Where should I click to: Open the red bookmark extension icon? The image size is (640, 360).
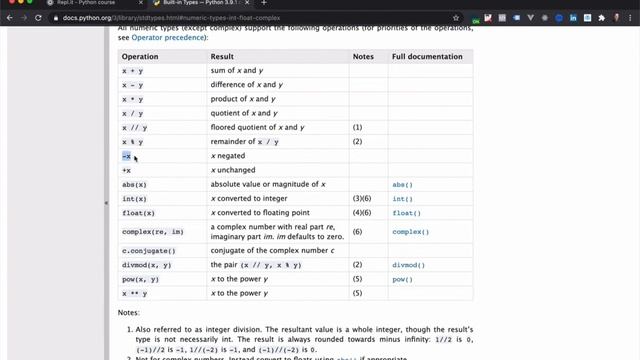488,18
